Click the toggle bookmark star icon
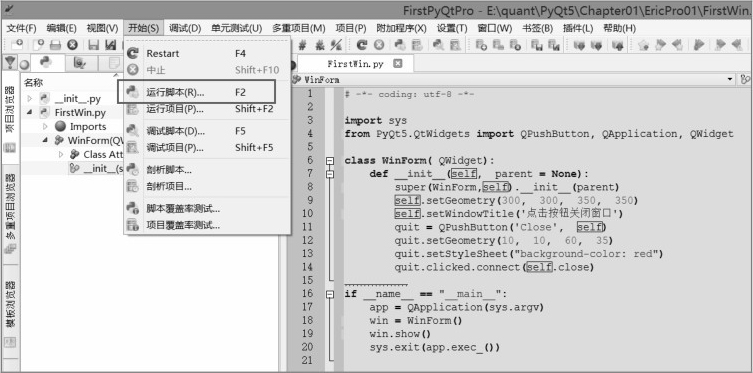Viewport: 753px width, 373px height. click(644, 45)
